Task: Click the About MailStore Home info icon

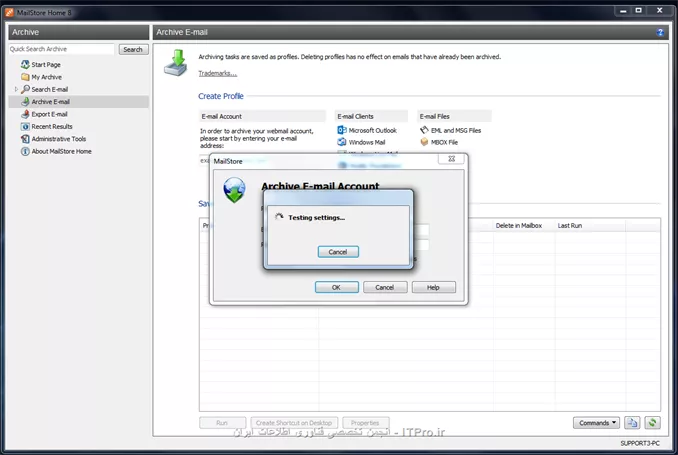Action: tap(25, 151)
